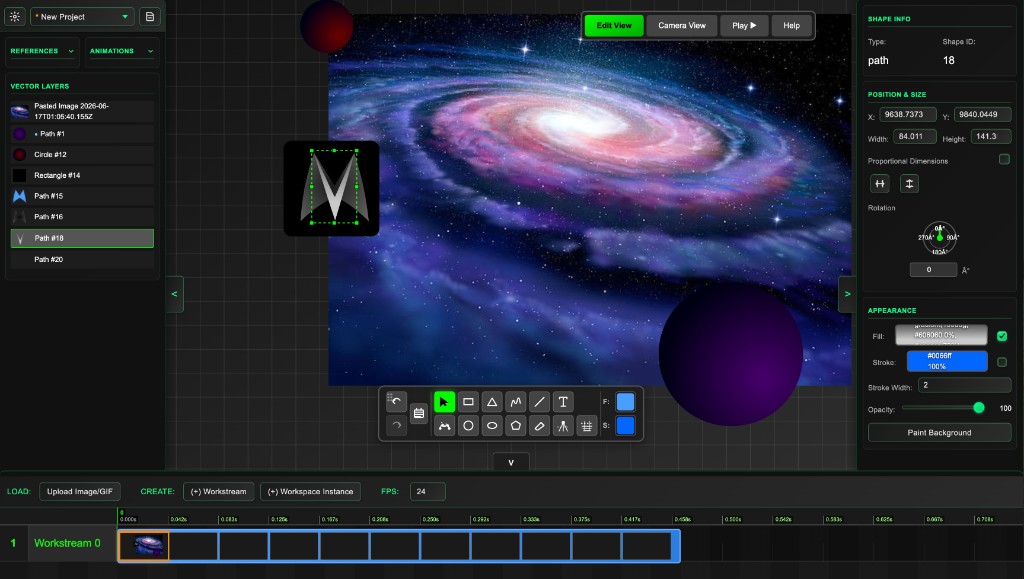The width and height of the screenshot is (1024, 579).
Task: Select the Eraser tool
Action: pos(539,426)
